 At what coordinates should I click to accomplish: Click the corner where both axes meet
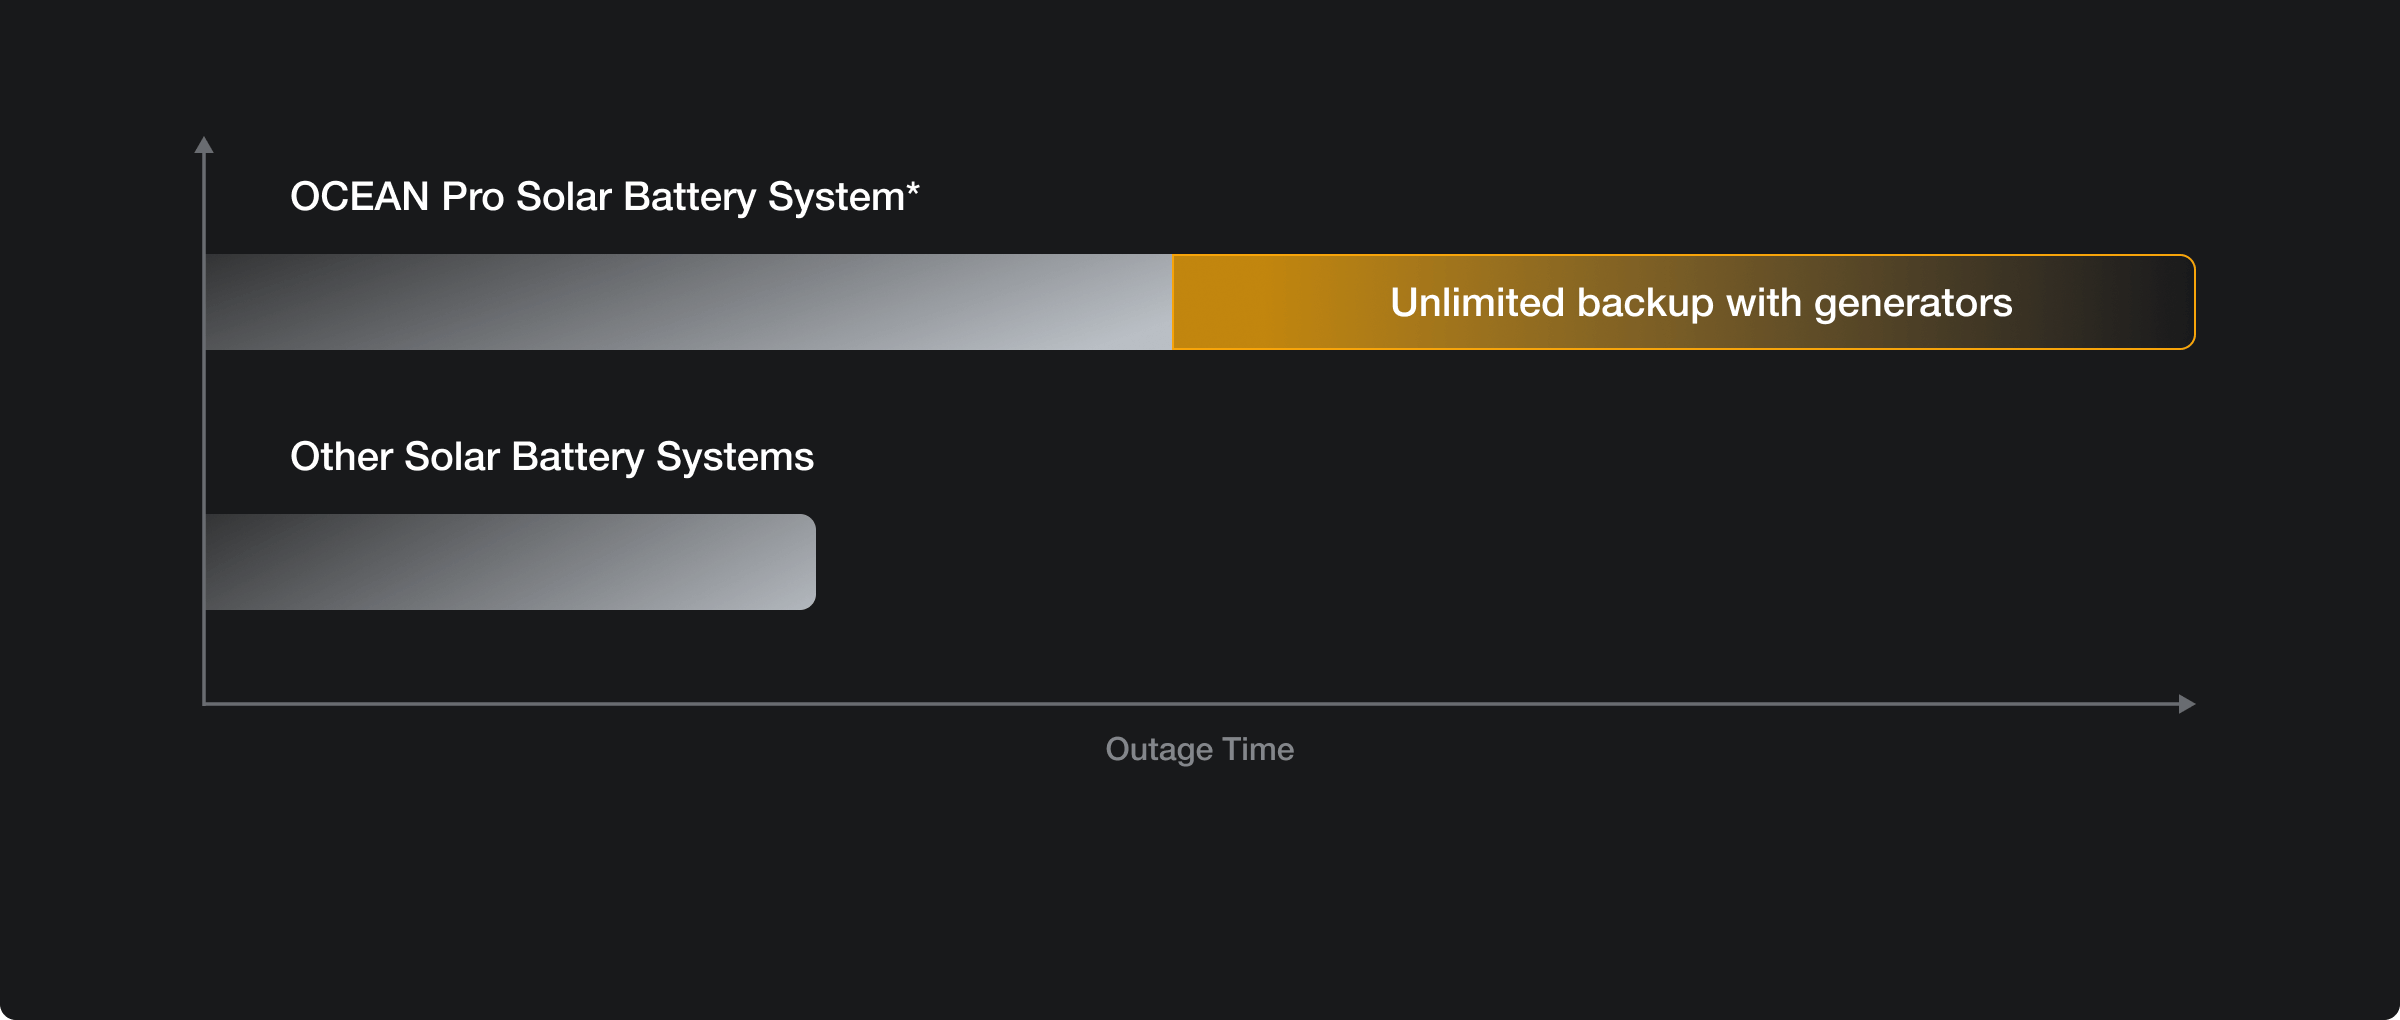pos(204,704)
